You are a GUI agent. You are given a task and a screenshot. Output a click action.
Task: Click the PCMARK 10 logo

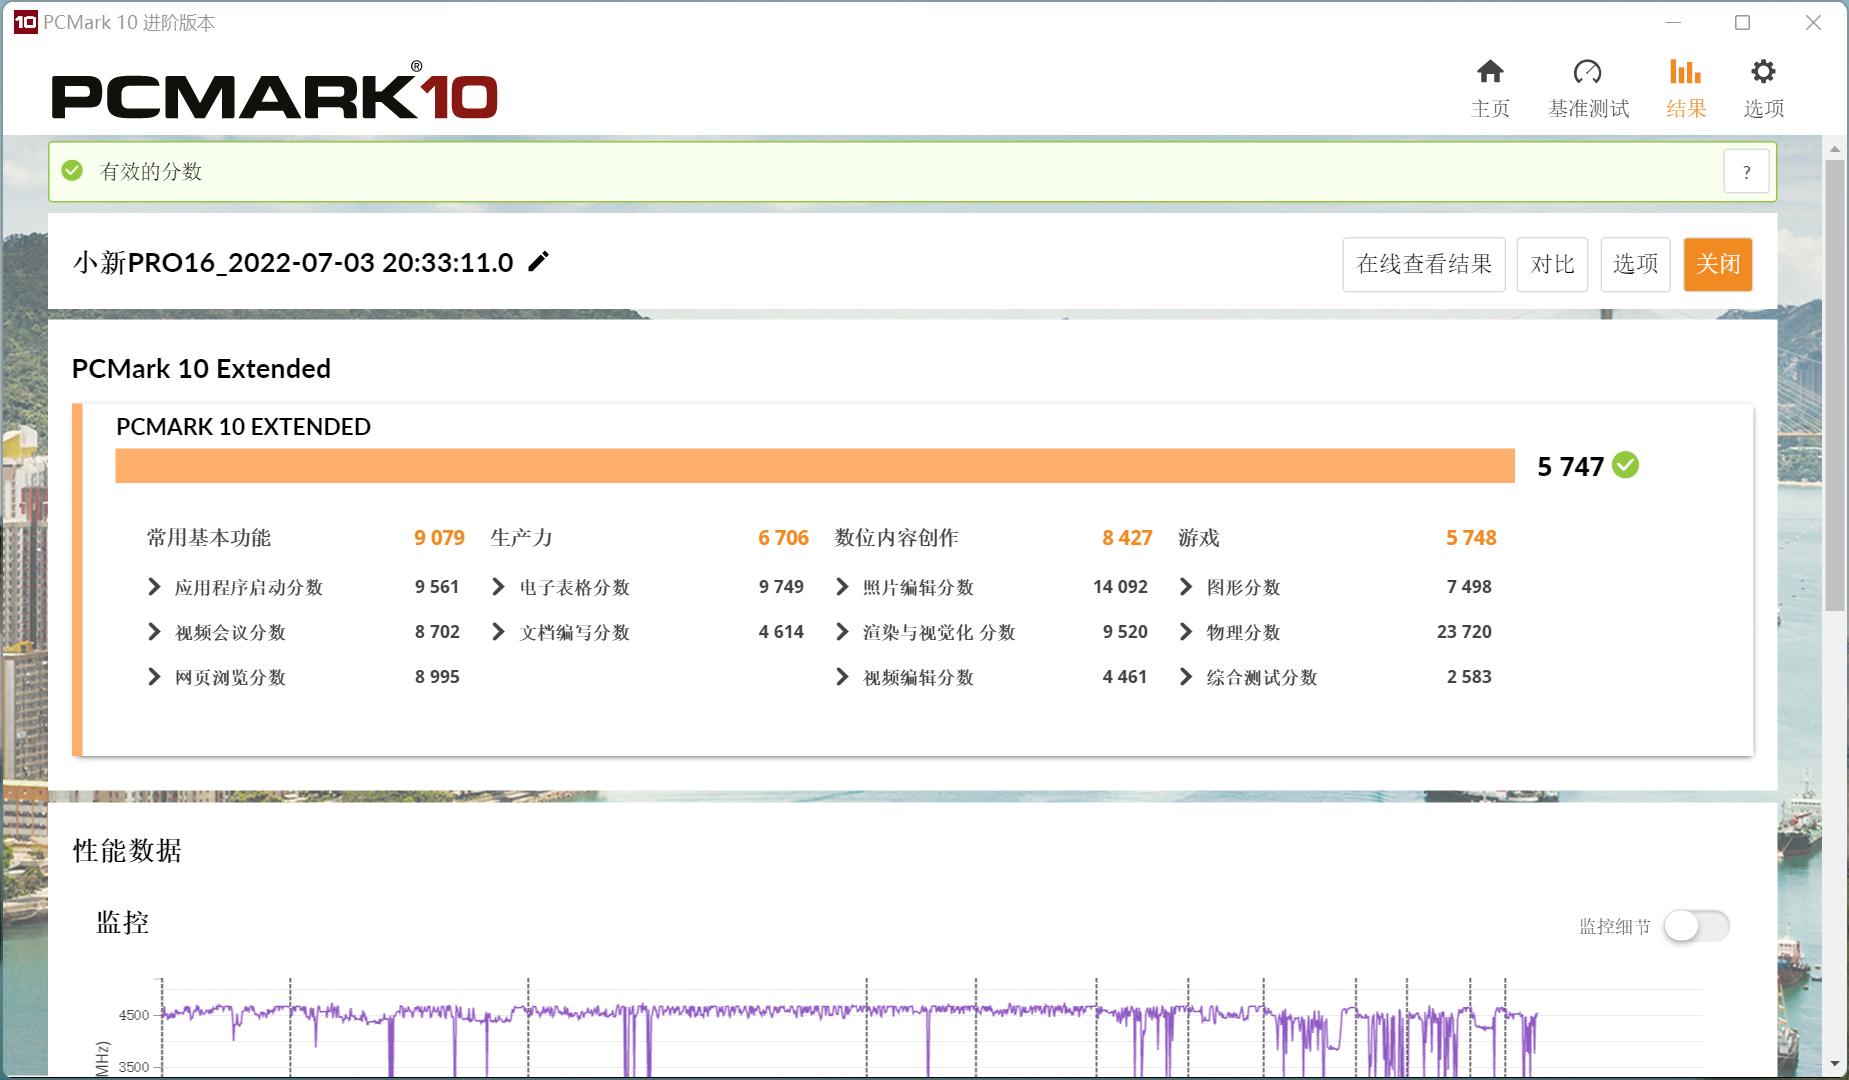[275, 92]
